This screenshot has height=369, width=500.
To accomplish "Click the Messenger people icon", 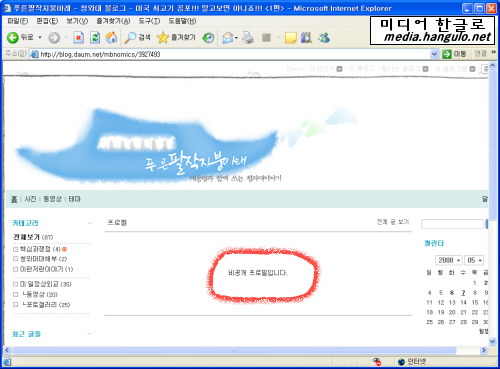I will point(324,38).
